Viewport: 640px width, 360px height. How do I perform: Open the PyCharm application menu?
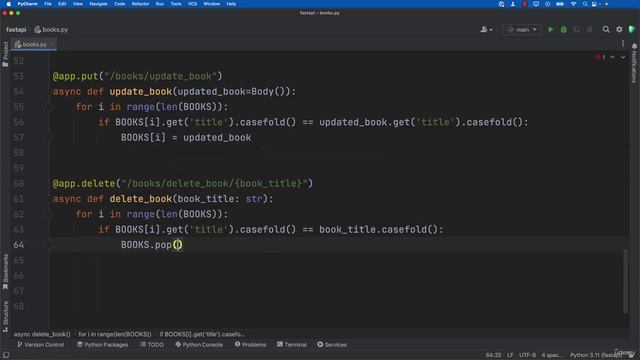[x=27, y=4]
